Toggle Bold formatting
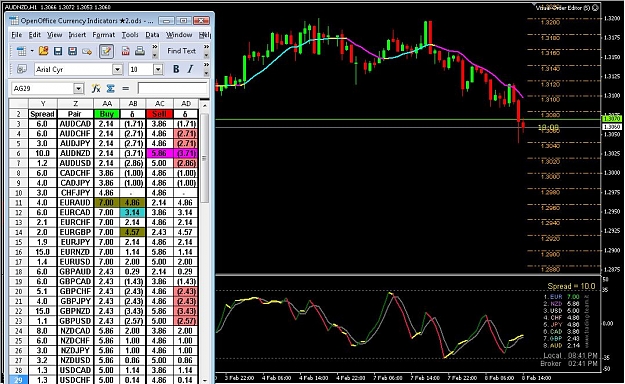This screenshot has width=625, height=384. 176,69
